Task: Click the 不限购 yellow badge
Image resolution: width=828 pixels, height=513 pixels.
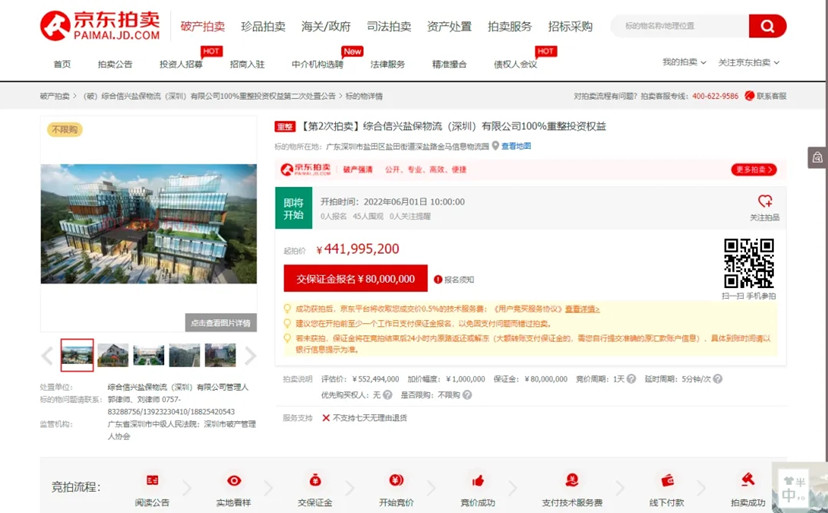Action: [65, 129]
